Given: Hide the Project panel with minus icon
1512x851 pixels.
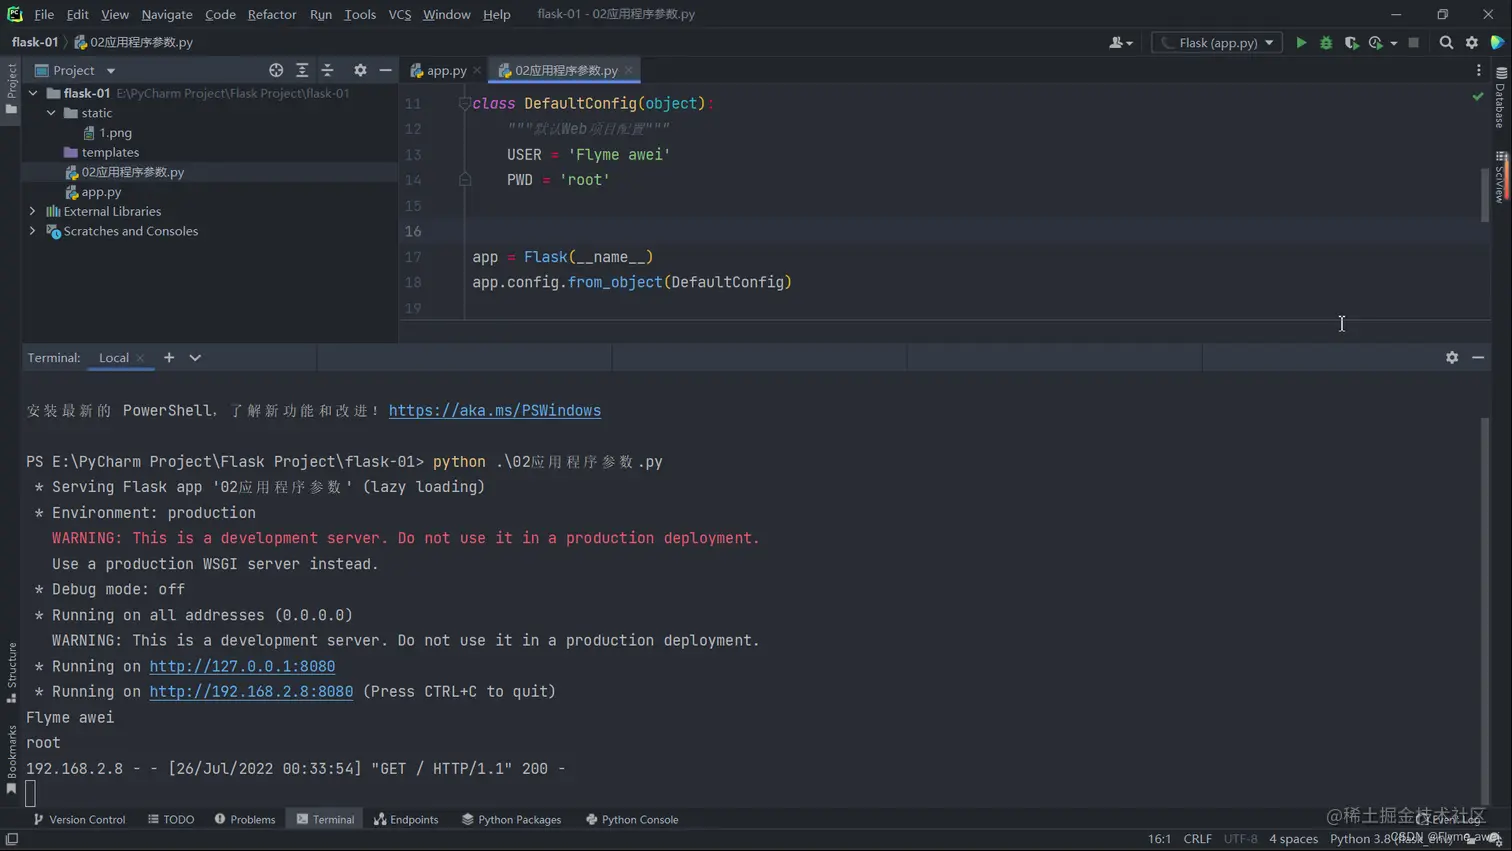Looking at the screenshot, I should coord(385,70).
